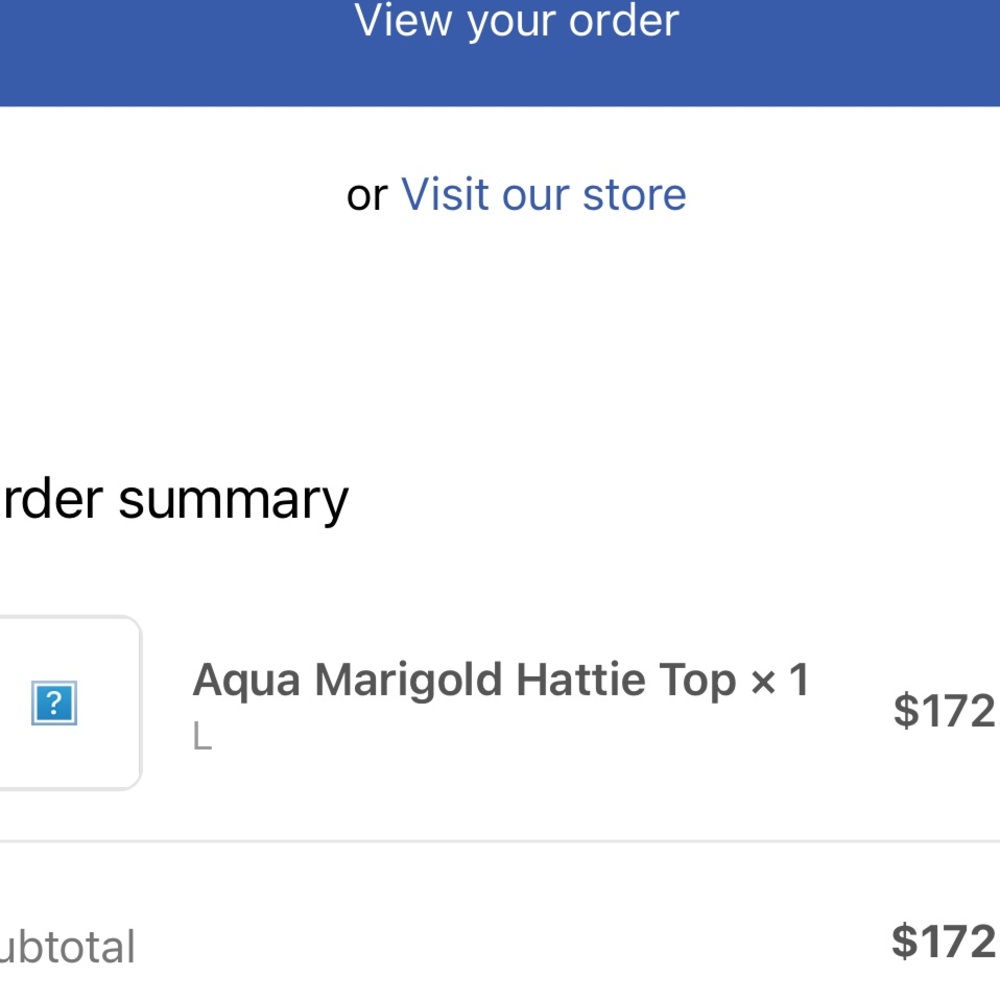Click the Order summary heading
1000x1000 pixels.
(x=174, y=501)
